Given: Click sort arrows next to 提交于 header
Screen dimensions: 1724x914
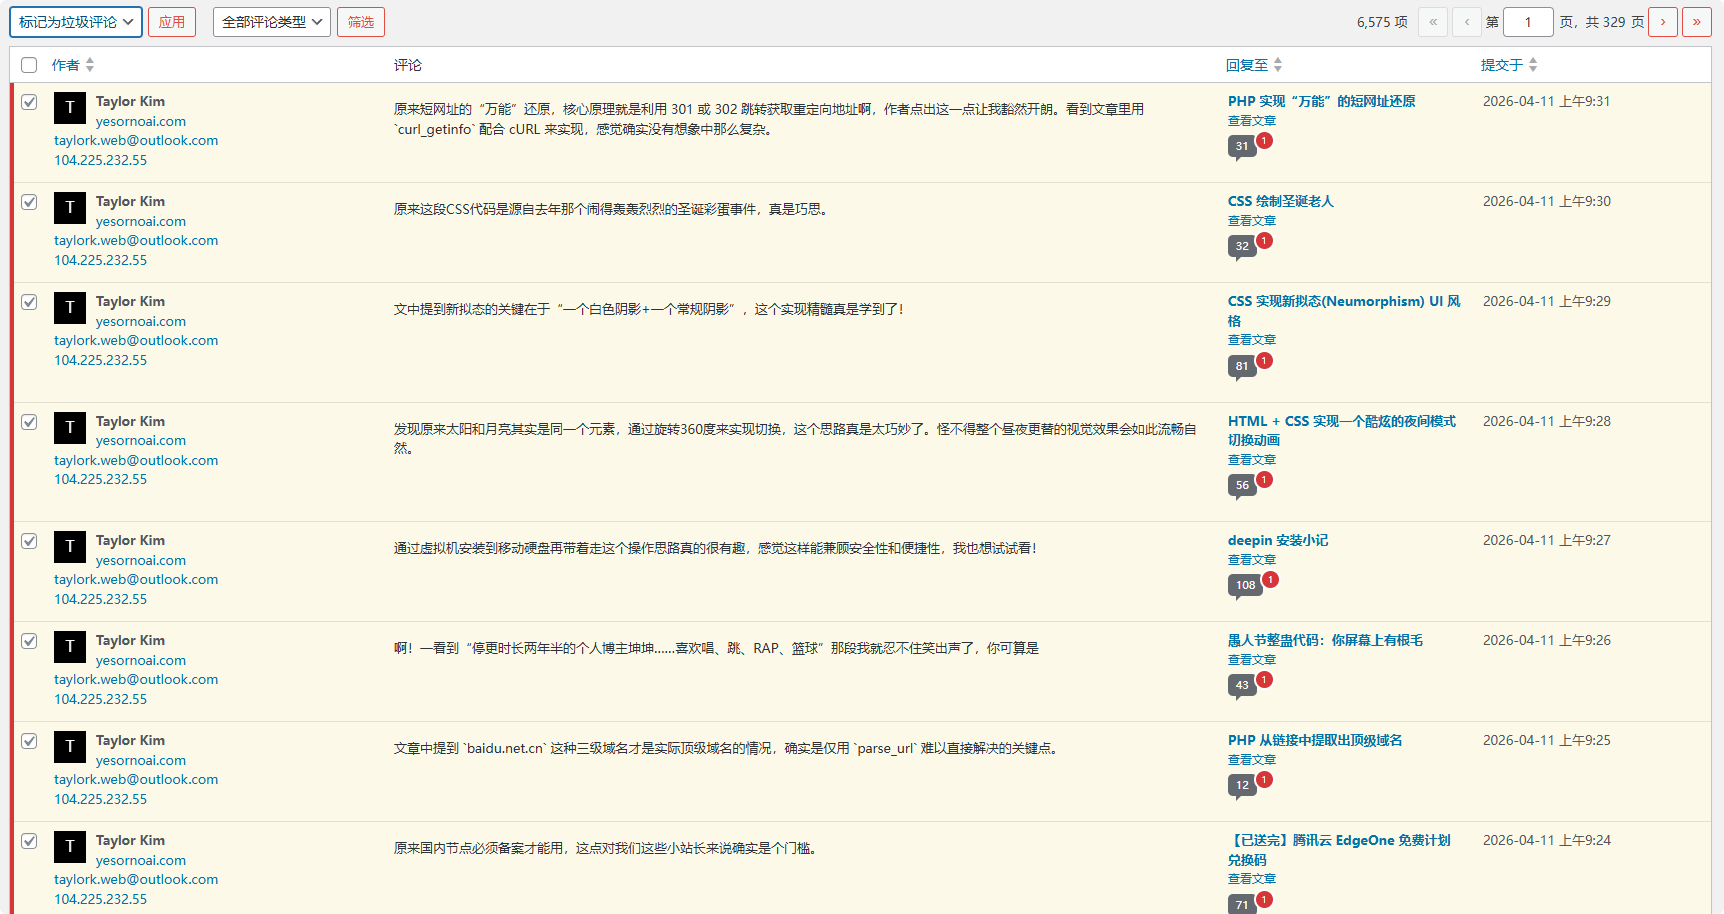Looking at the screenshot, I should tap(1533, 65).
